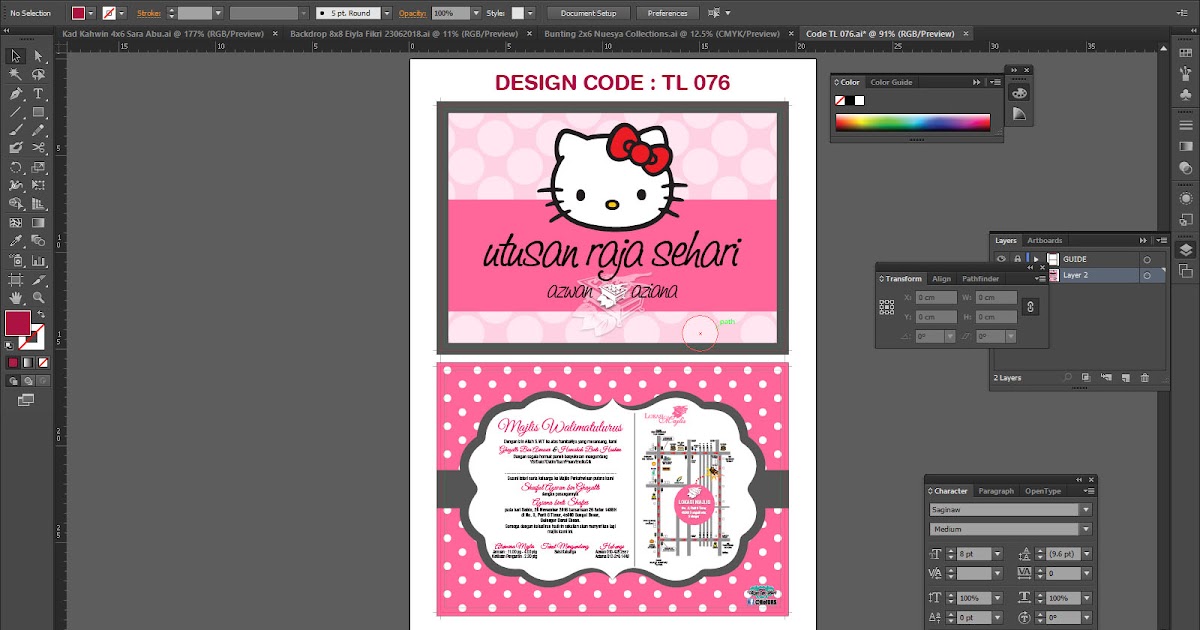Expand the GUIDE layer contents
Viewport: 1200px width, 630px height.
coord(1036,259)
